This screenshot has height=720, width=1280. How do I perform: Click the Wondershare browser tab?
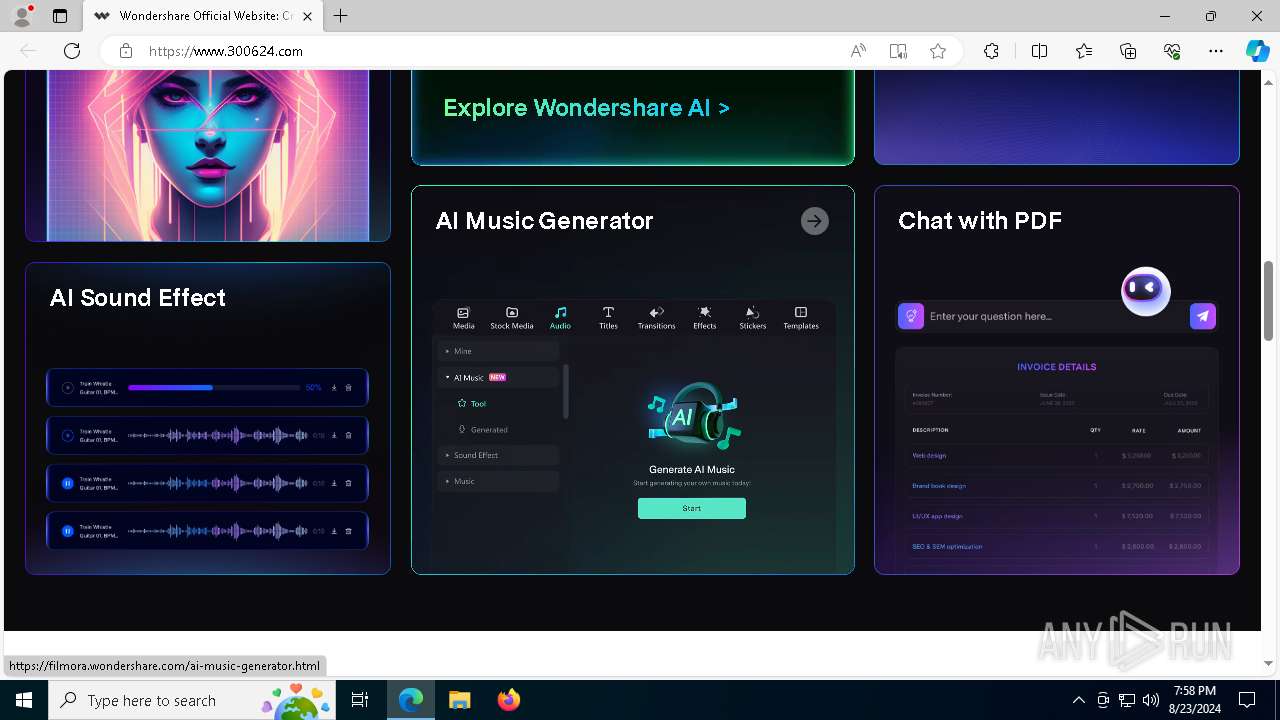(x=204, y=16)
